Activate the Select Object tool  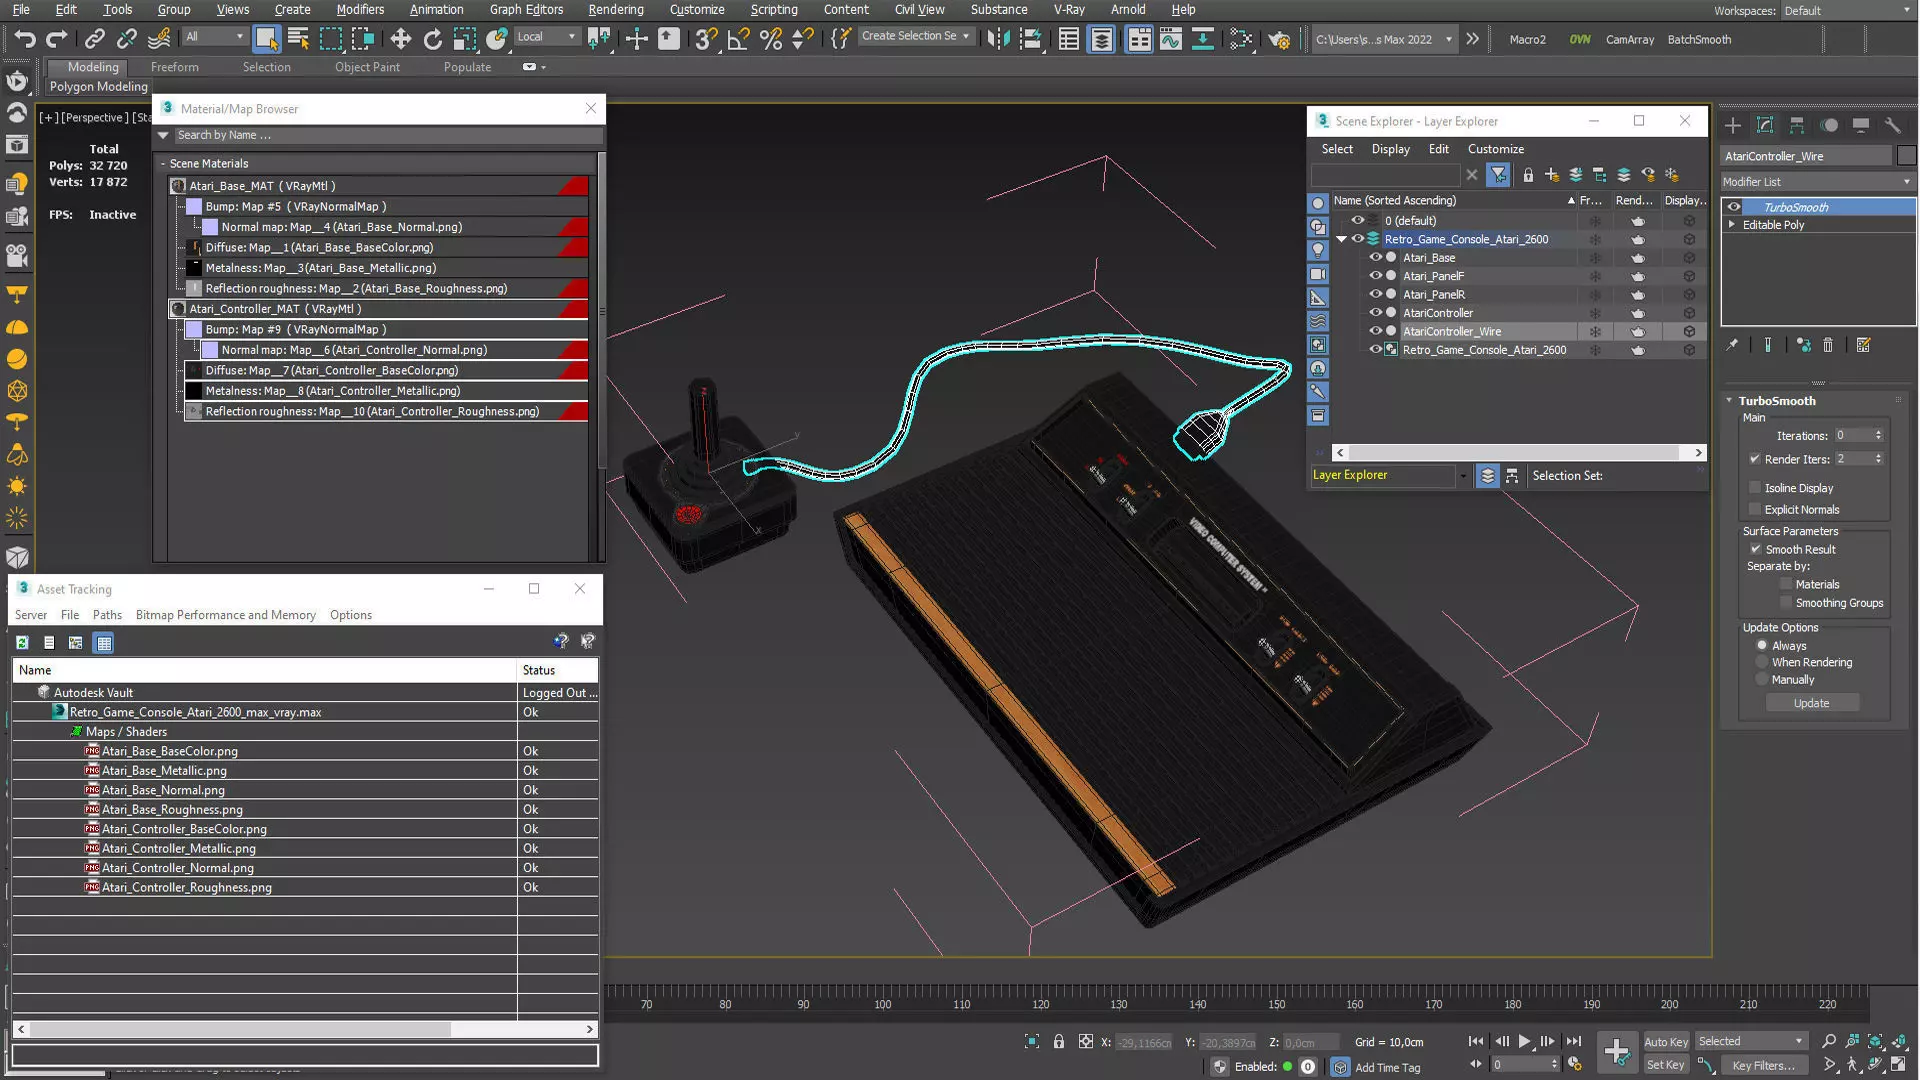coord(266,39)
